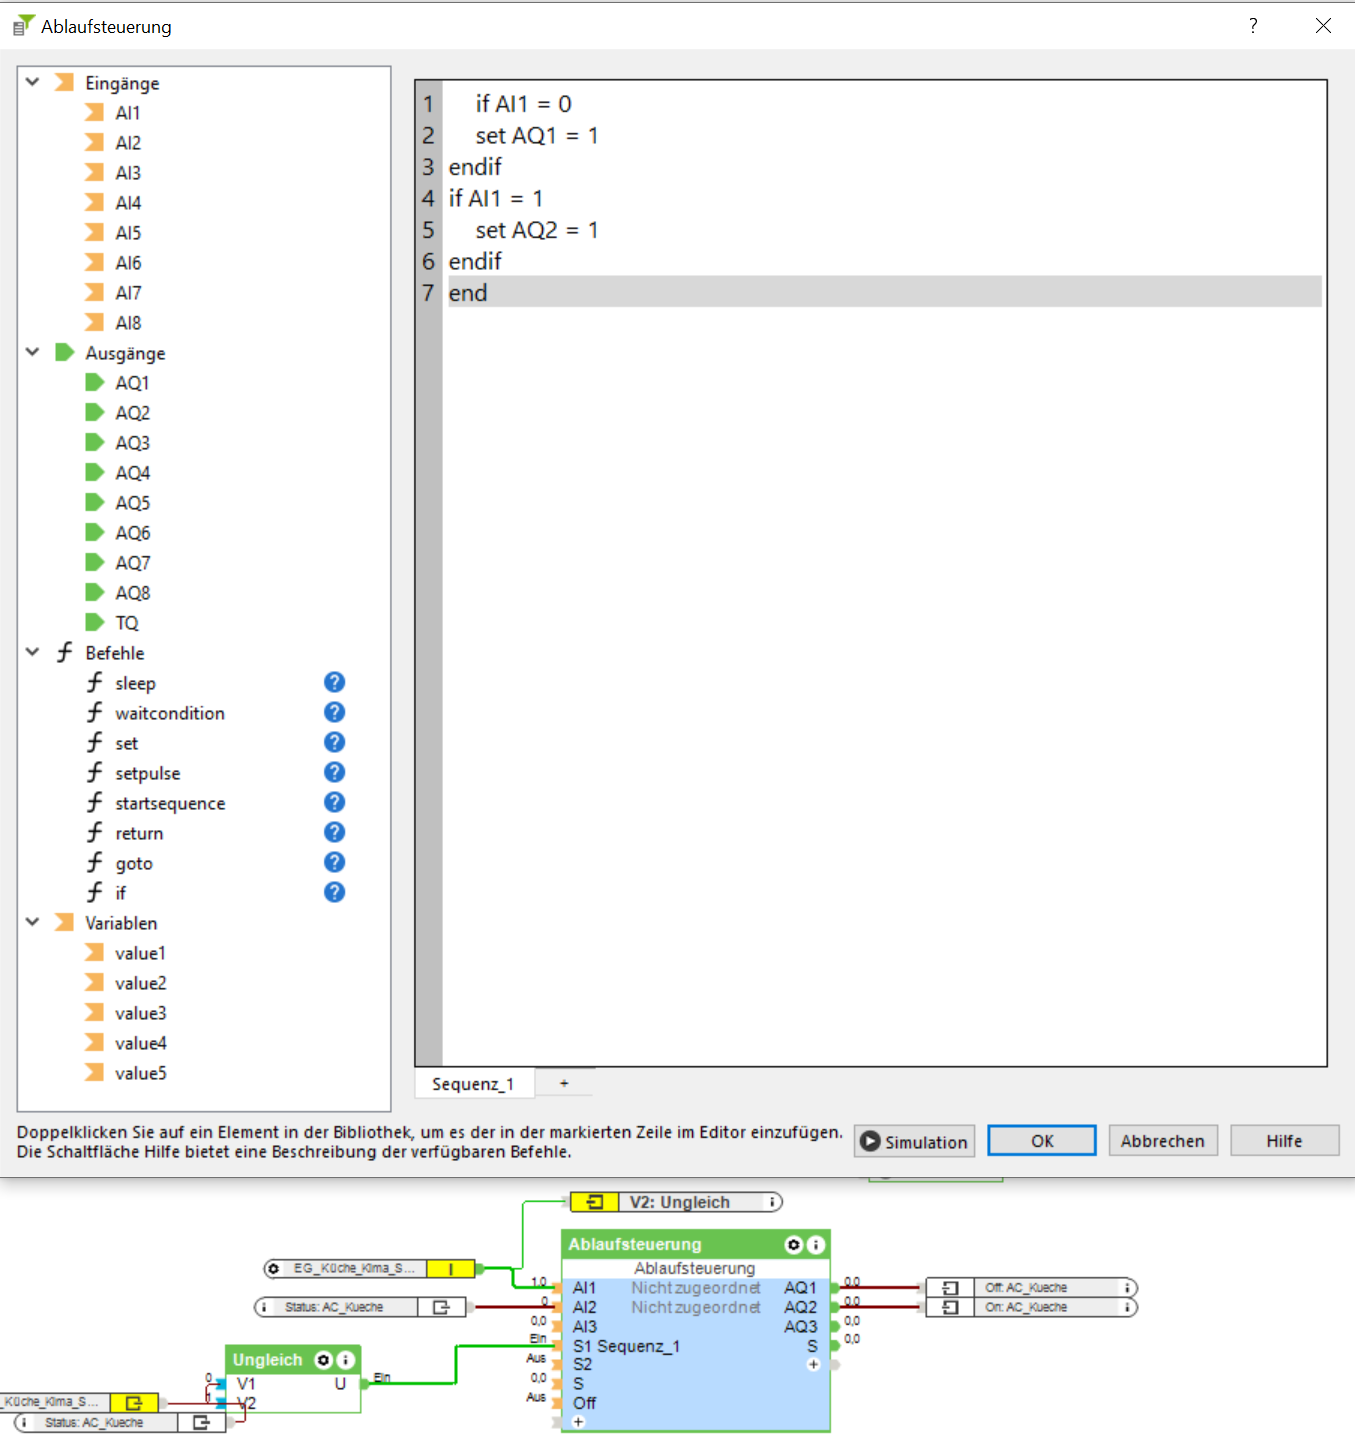Collapse the Ausgänge tree node
Screen dimensions: 1355x1440
tap(32, 352)
